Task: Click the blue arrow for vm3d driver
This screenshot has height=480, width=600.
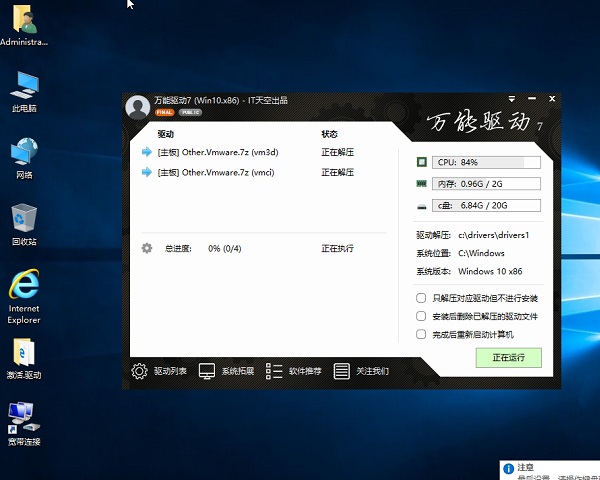Action: tap(147, 152)
